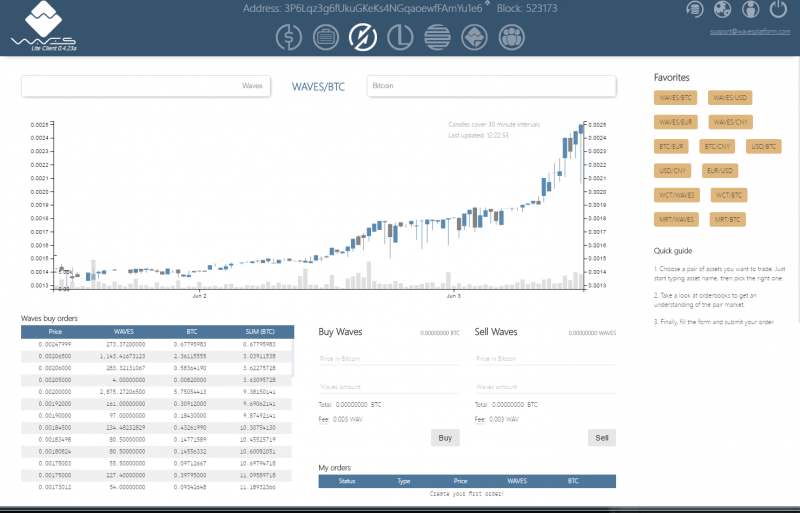
Task: Select buy order priced 0.00206000
Action: (x=157, y=368)
